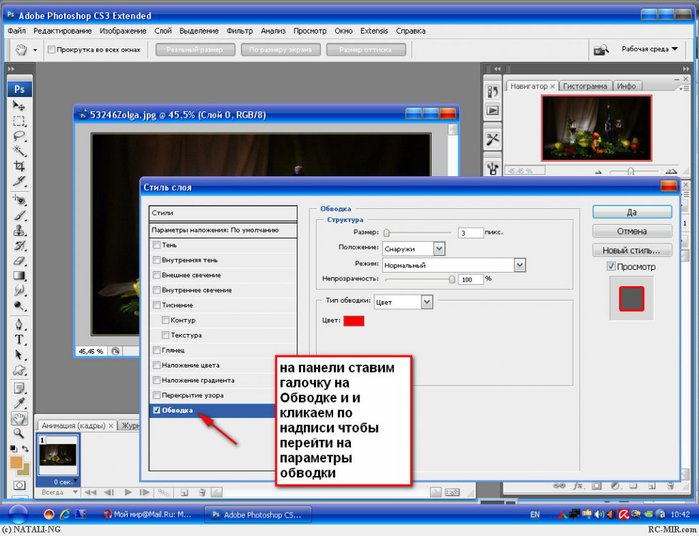Click the Непрозрачность opacity slider handle
Image resolution: width=699 pixels, height=536 pixels.
(452, 279)
